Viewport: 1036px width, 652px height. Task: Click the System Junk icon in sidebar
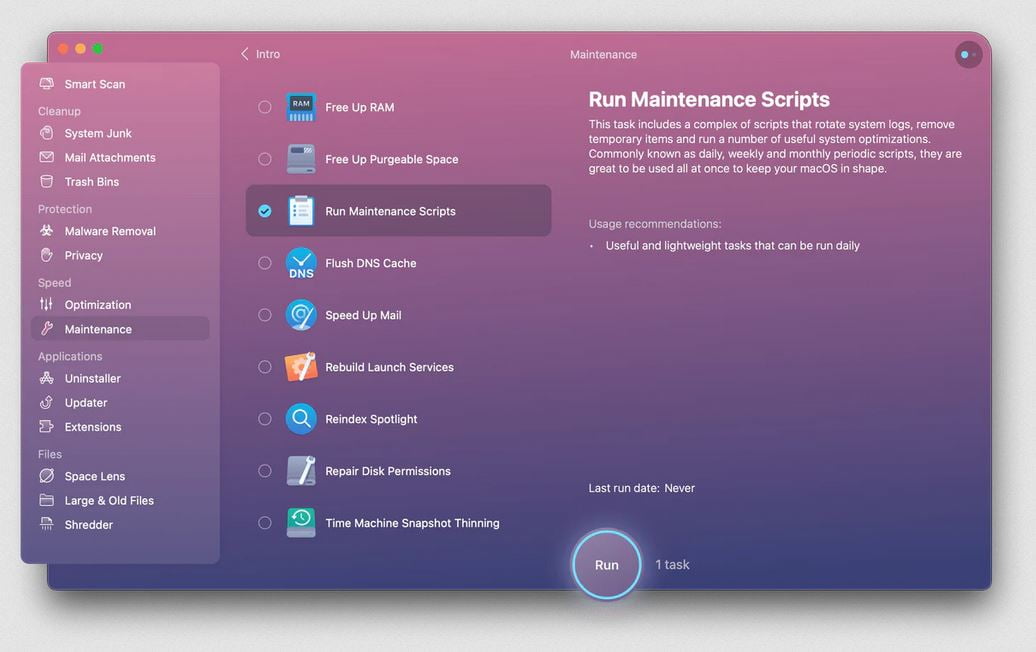point(46,133)
